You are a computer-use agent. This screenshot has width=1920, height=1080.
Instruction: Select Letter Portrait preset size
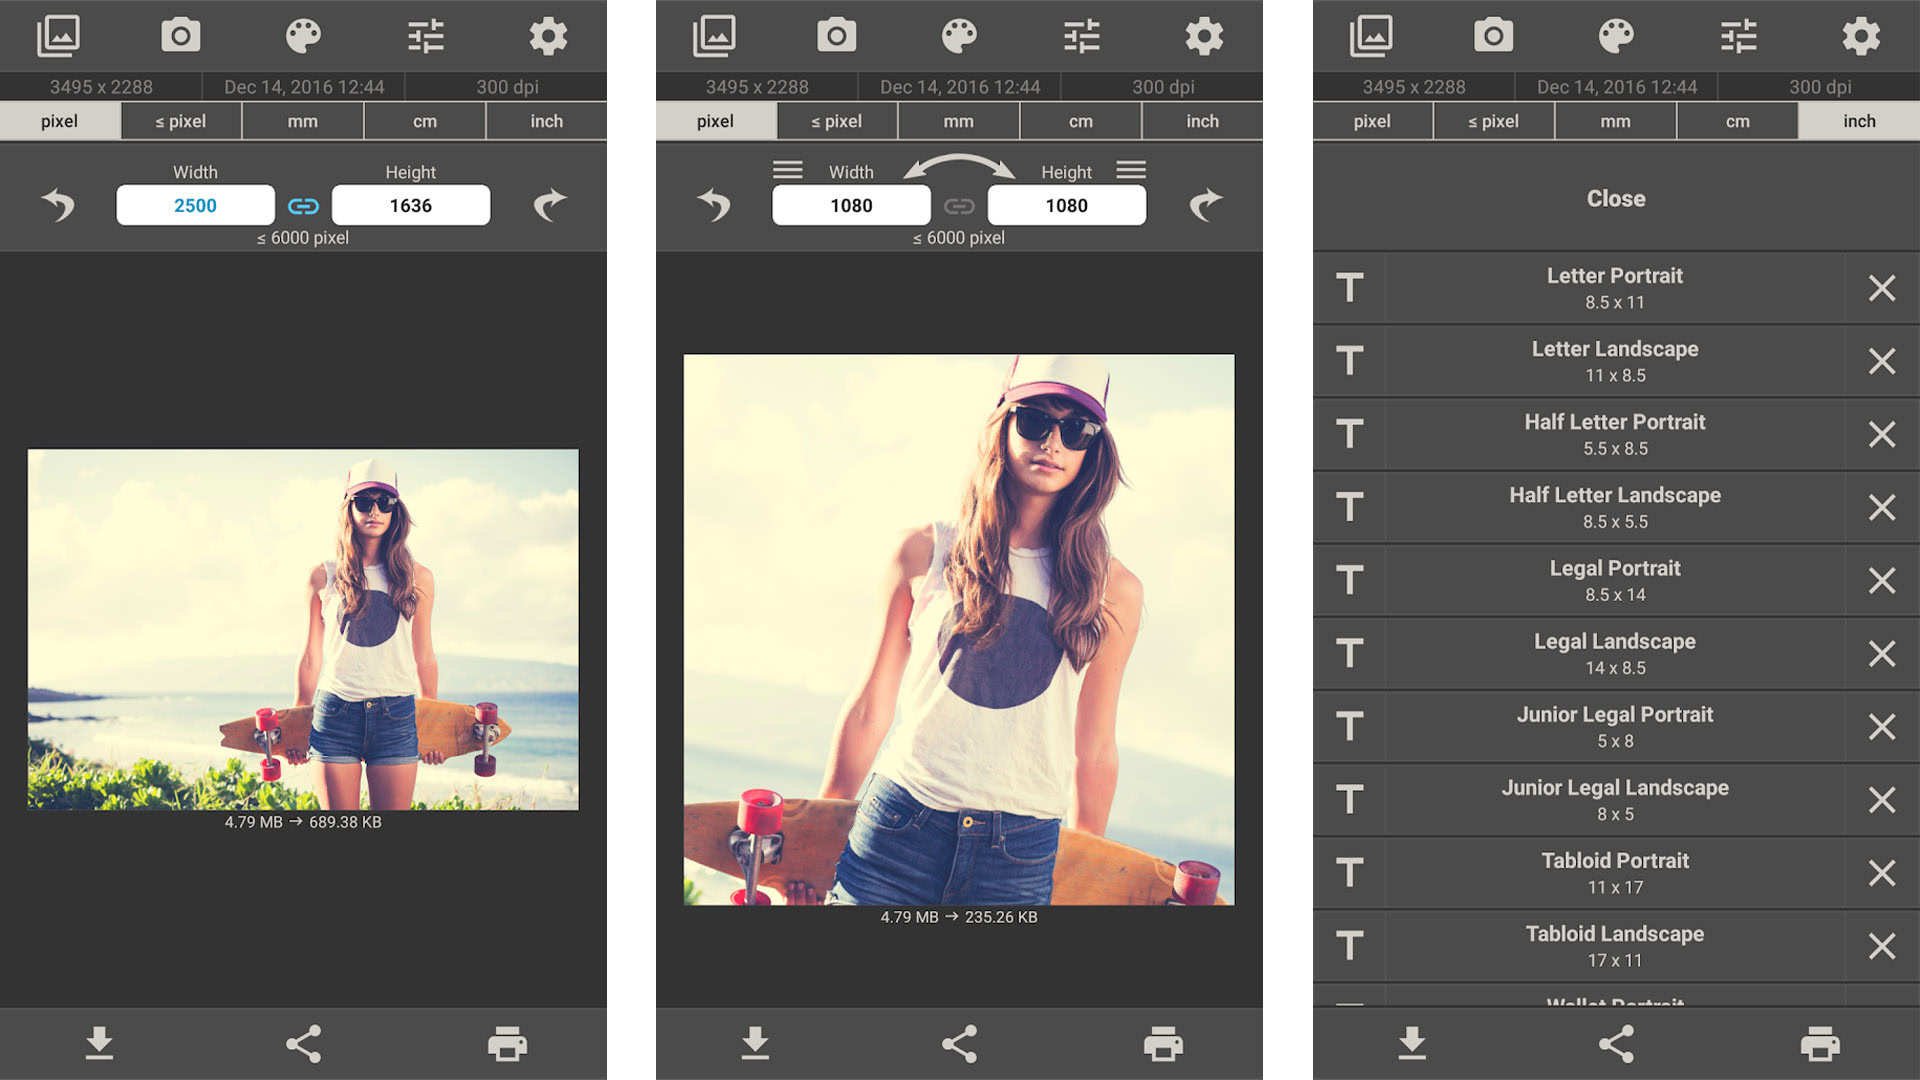pyautogui.click(x=1614, y=286)
